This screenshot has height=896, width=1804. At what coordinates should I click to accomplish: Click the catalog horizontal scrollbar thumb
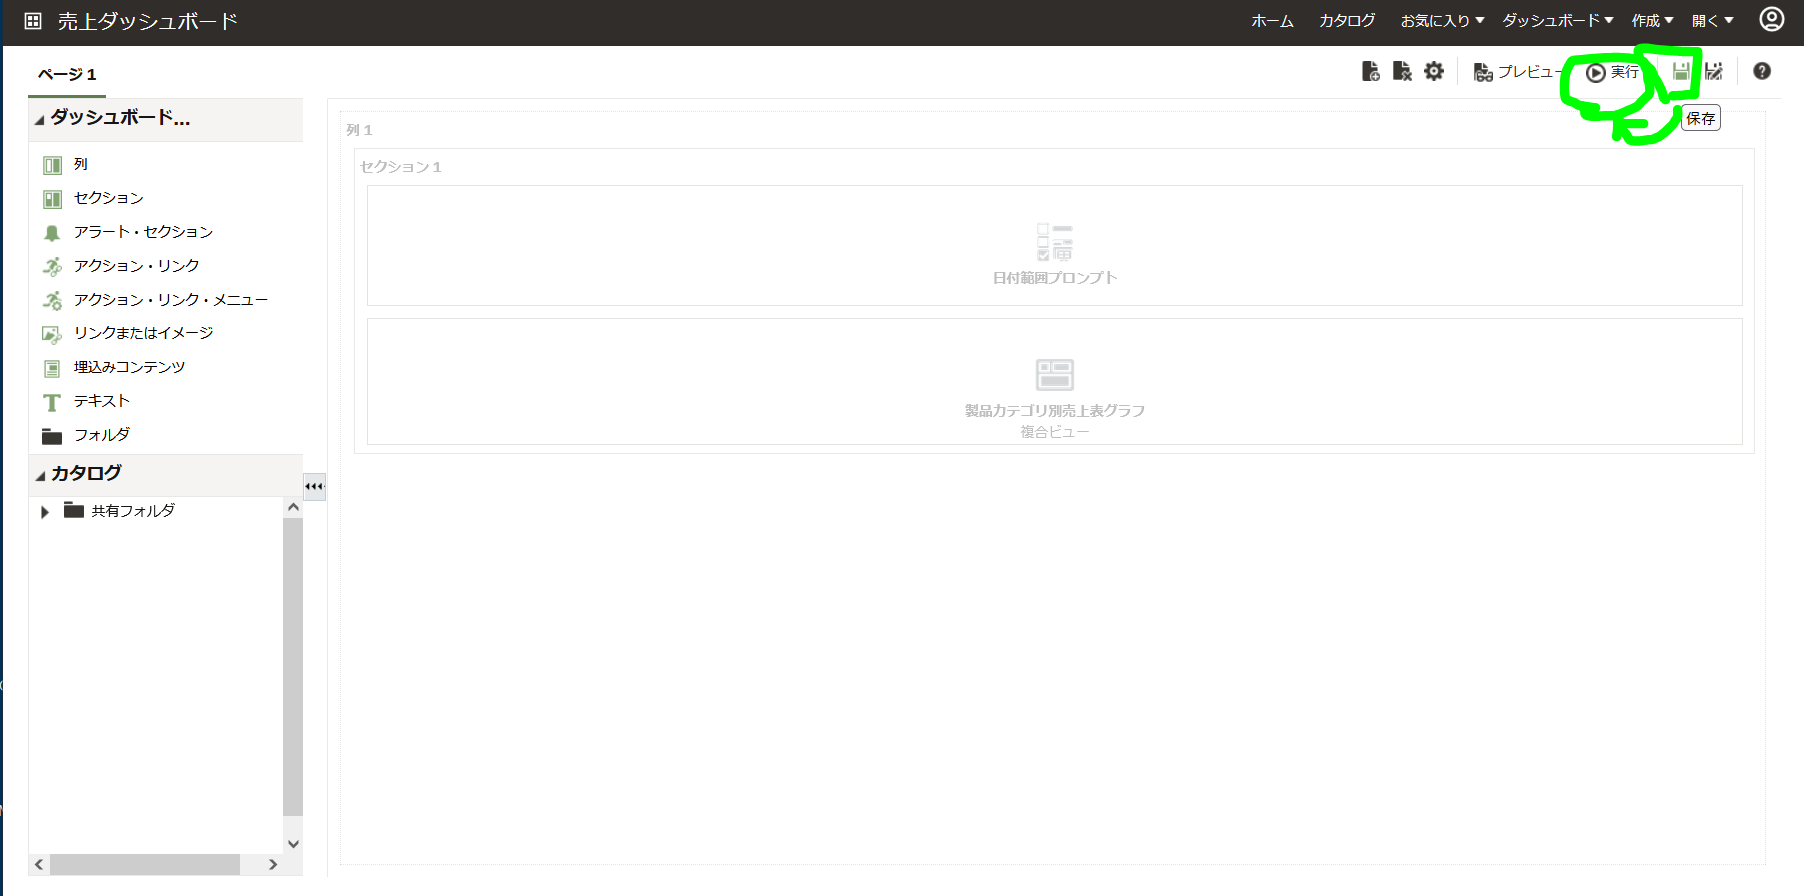coord(145,864)
